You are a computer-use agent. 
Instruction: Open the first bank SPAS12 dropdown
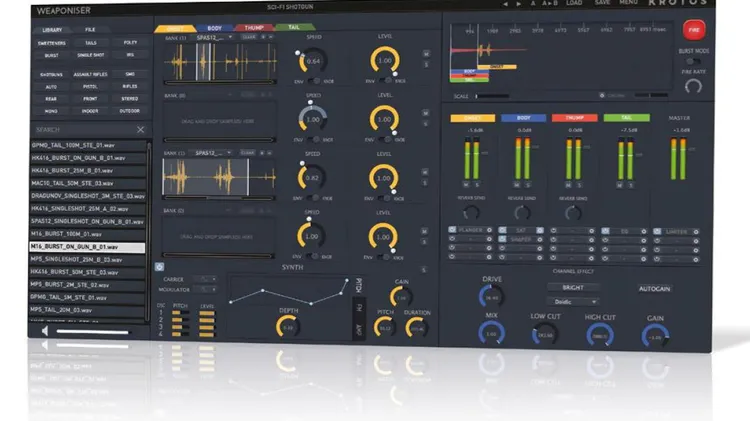tap(214, 37)
